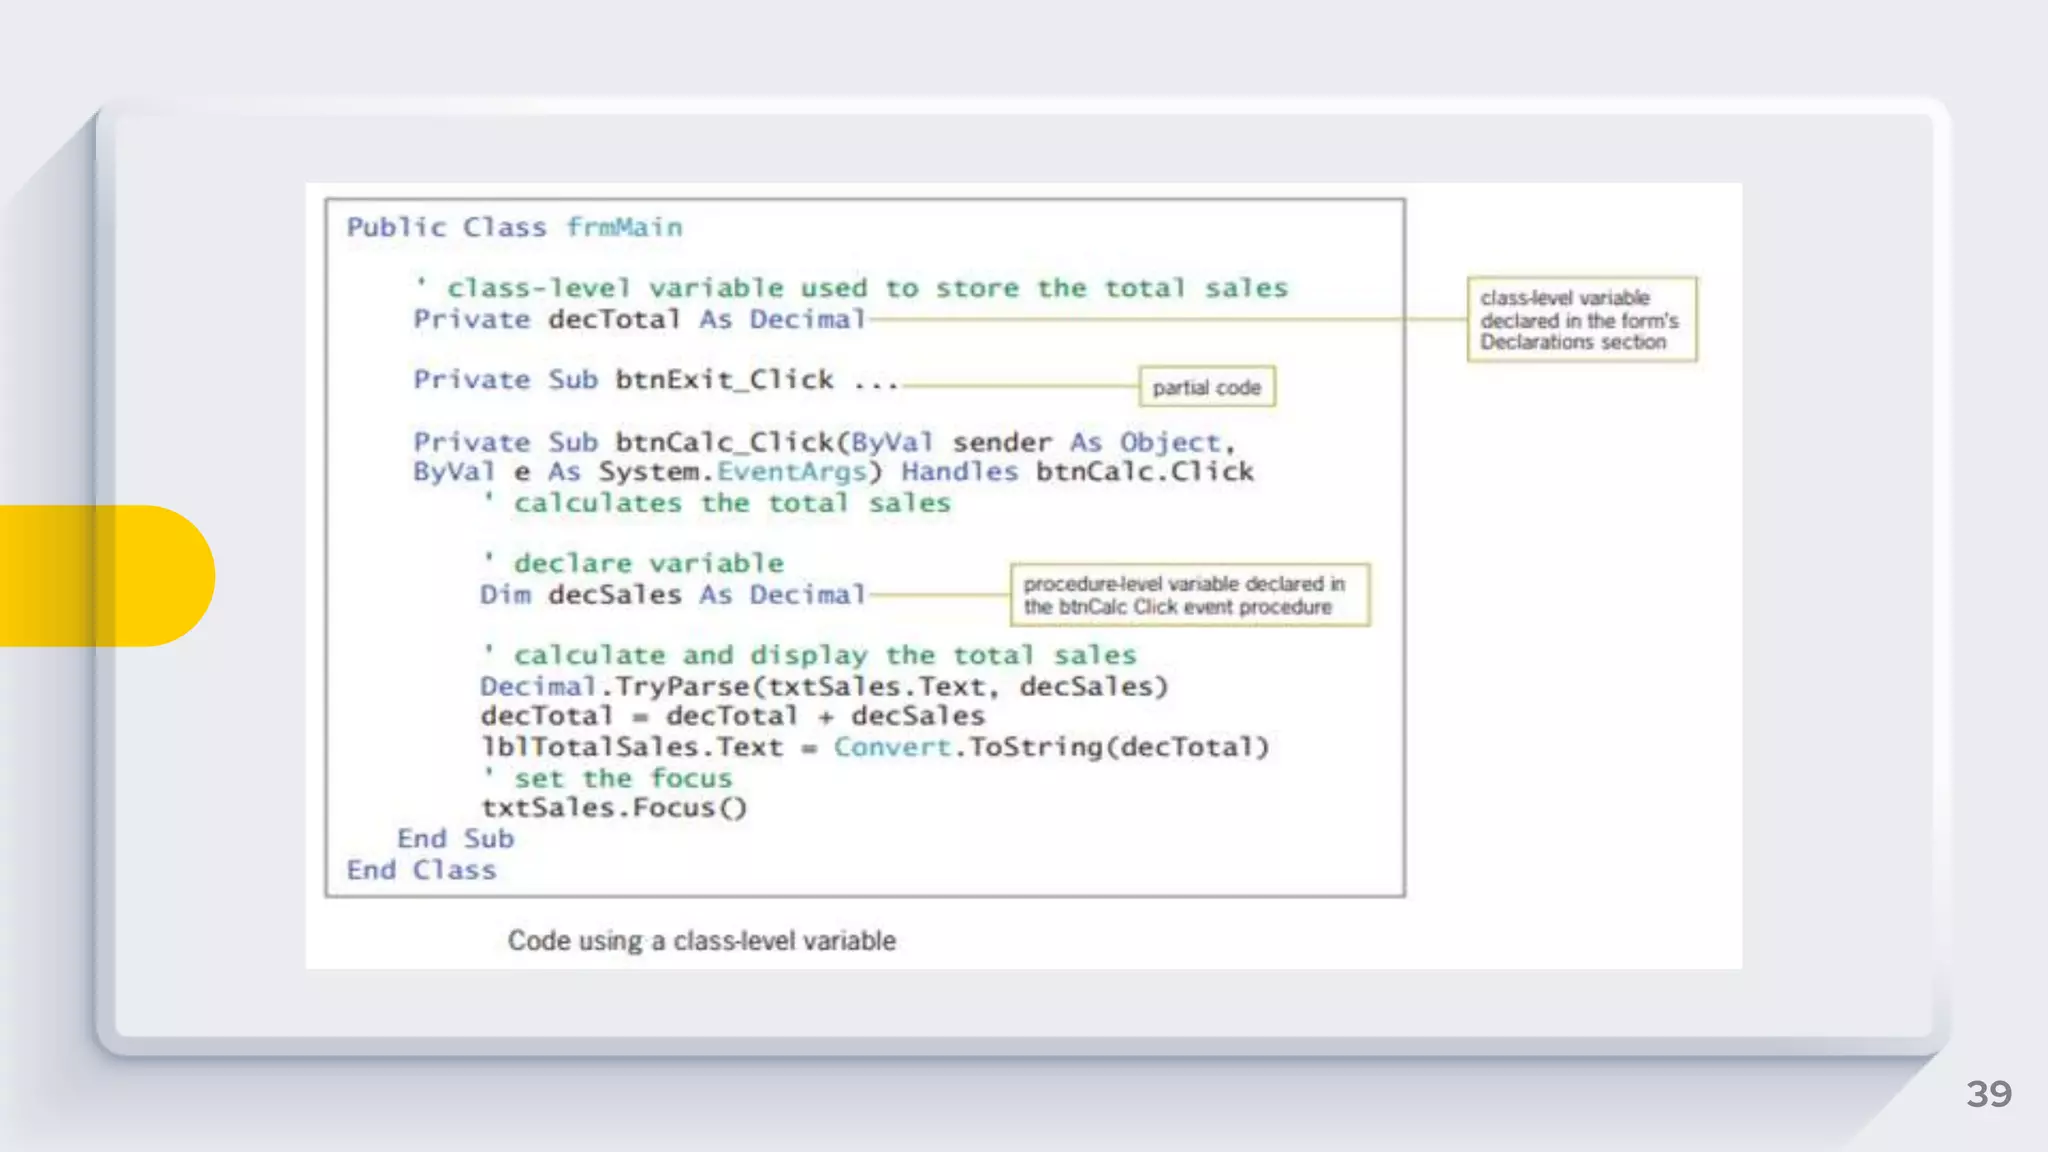
Task: Click the 'End Class' keyword
Action: click(421, 870)
